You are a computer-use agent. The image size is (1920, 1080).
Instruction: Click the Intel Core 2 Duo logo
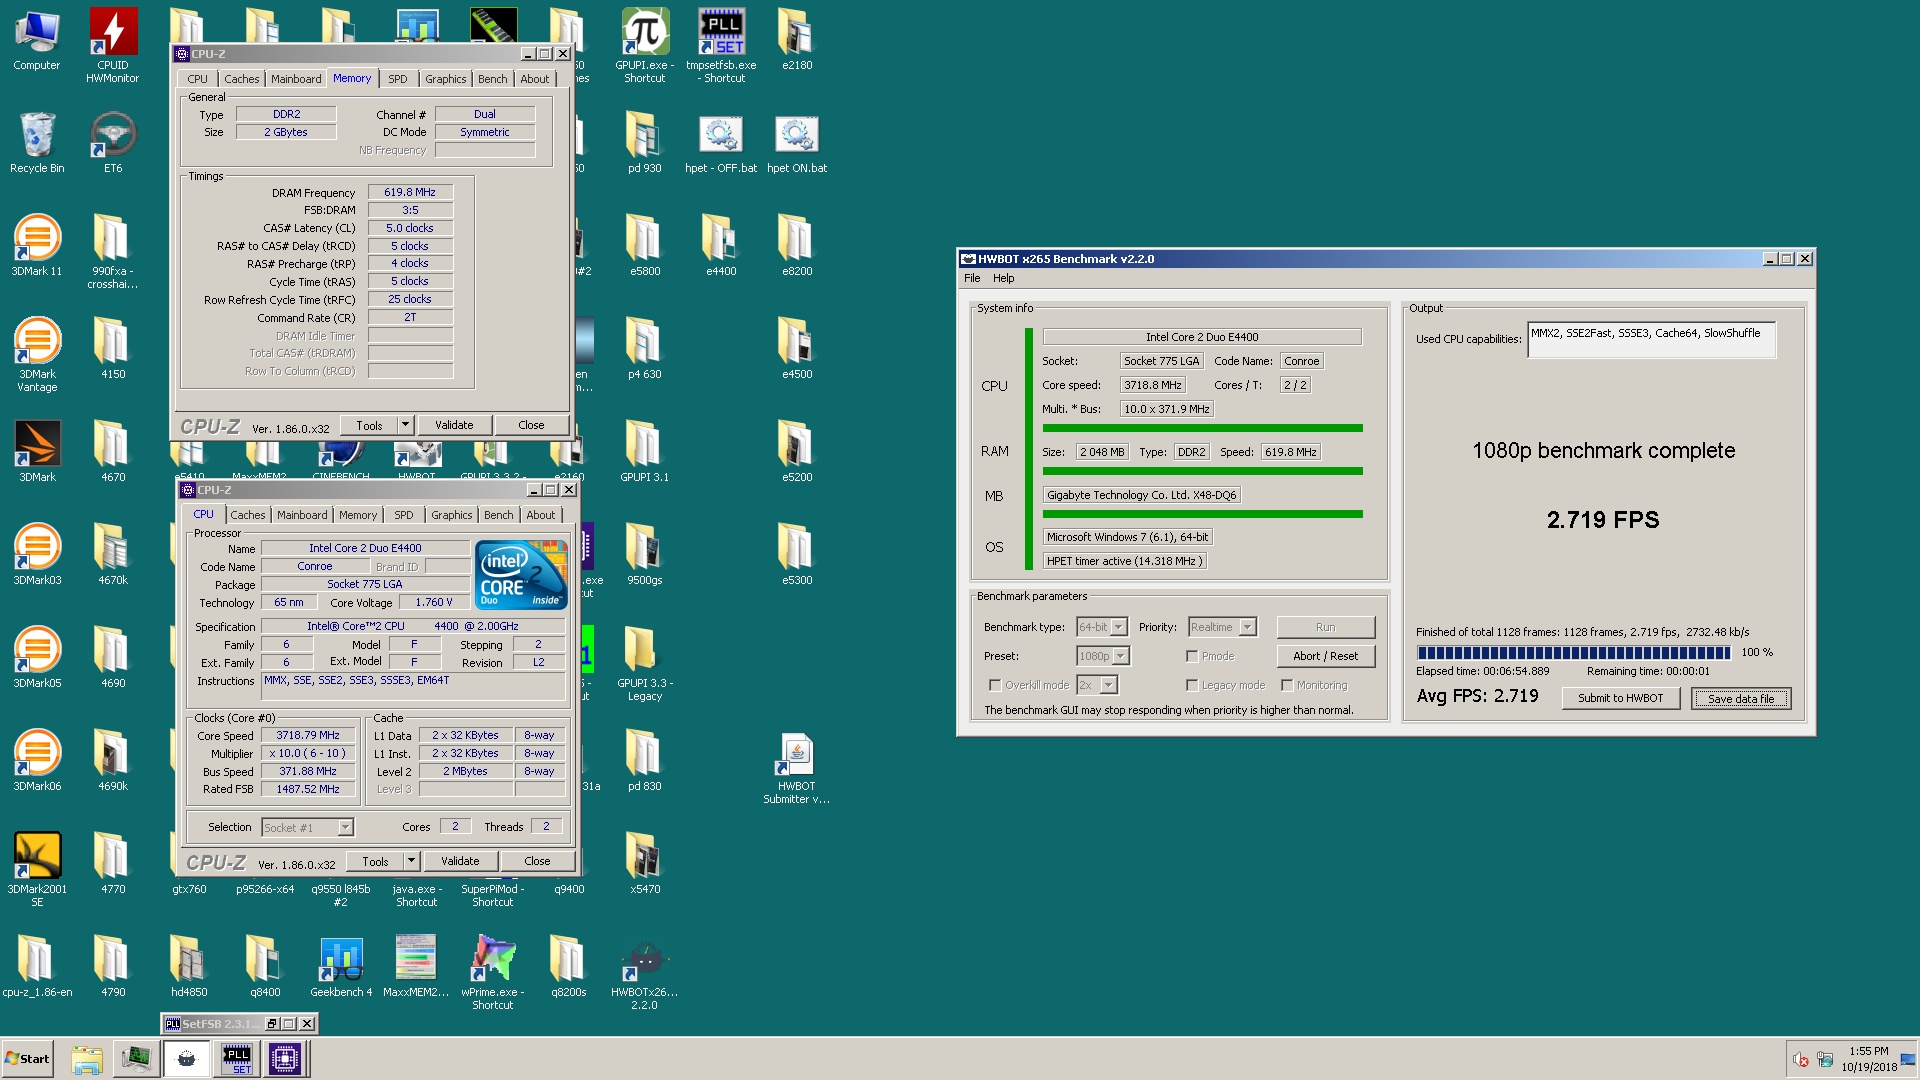[521, 575]
